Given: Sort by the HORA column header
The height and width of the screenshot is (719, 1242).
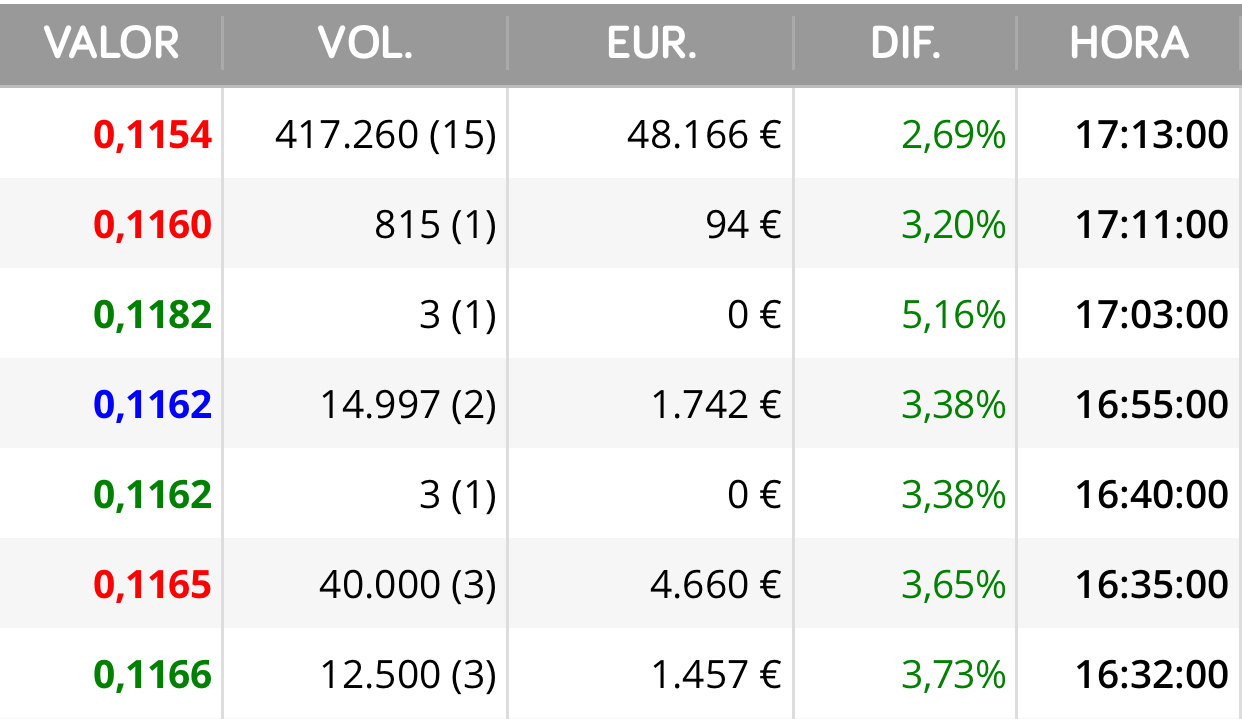Looking at the screenshot, I should point(1129,43).
